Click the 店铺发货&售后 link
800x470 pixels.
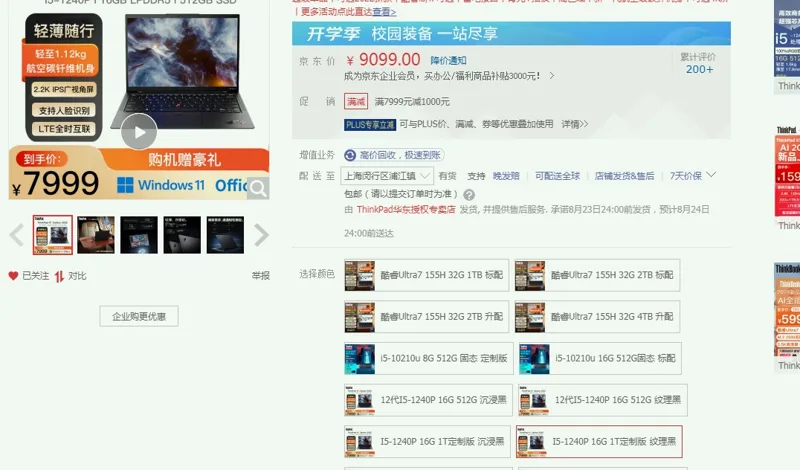point(624,176)
